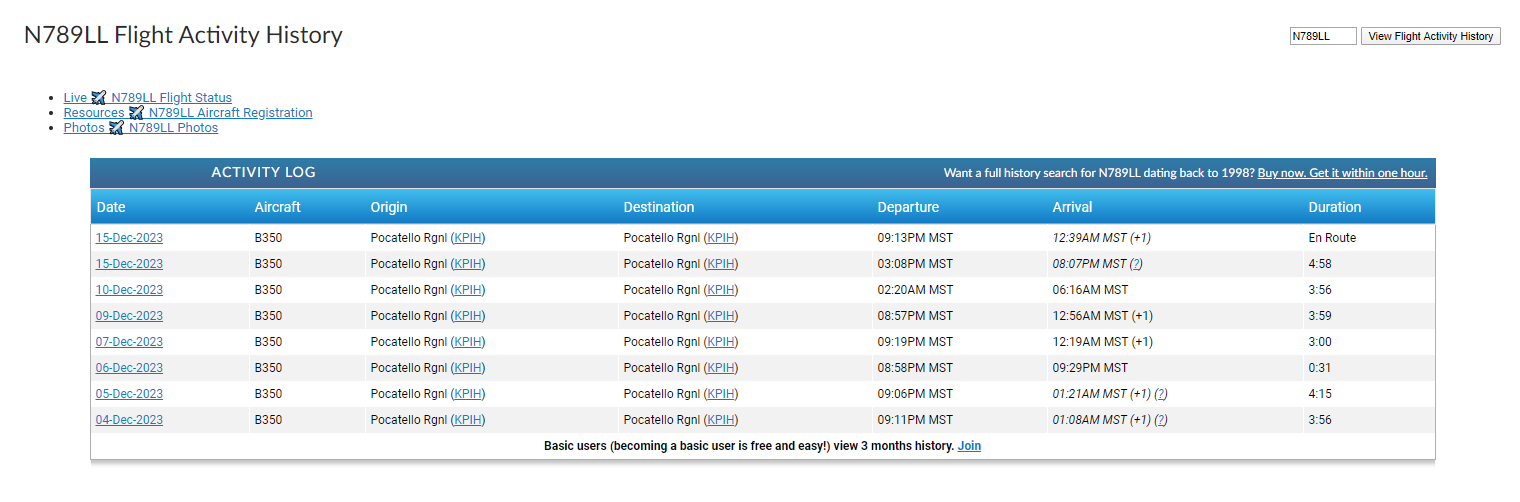Click the 4:58 duration value
Viewport: 1520px width, 502px height.
pos(1320,264)
